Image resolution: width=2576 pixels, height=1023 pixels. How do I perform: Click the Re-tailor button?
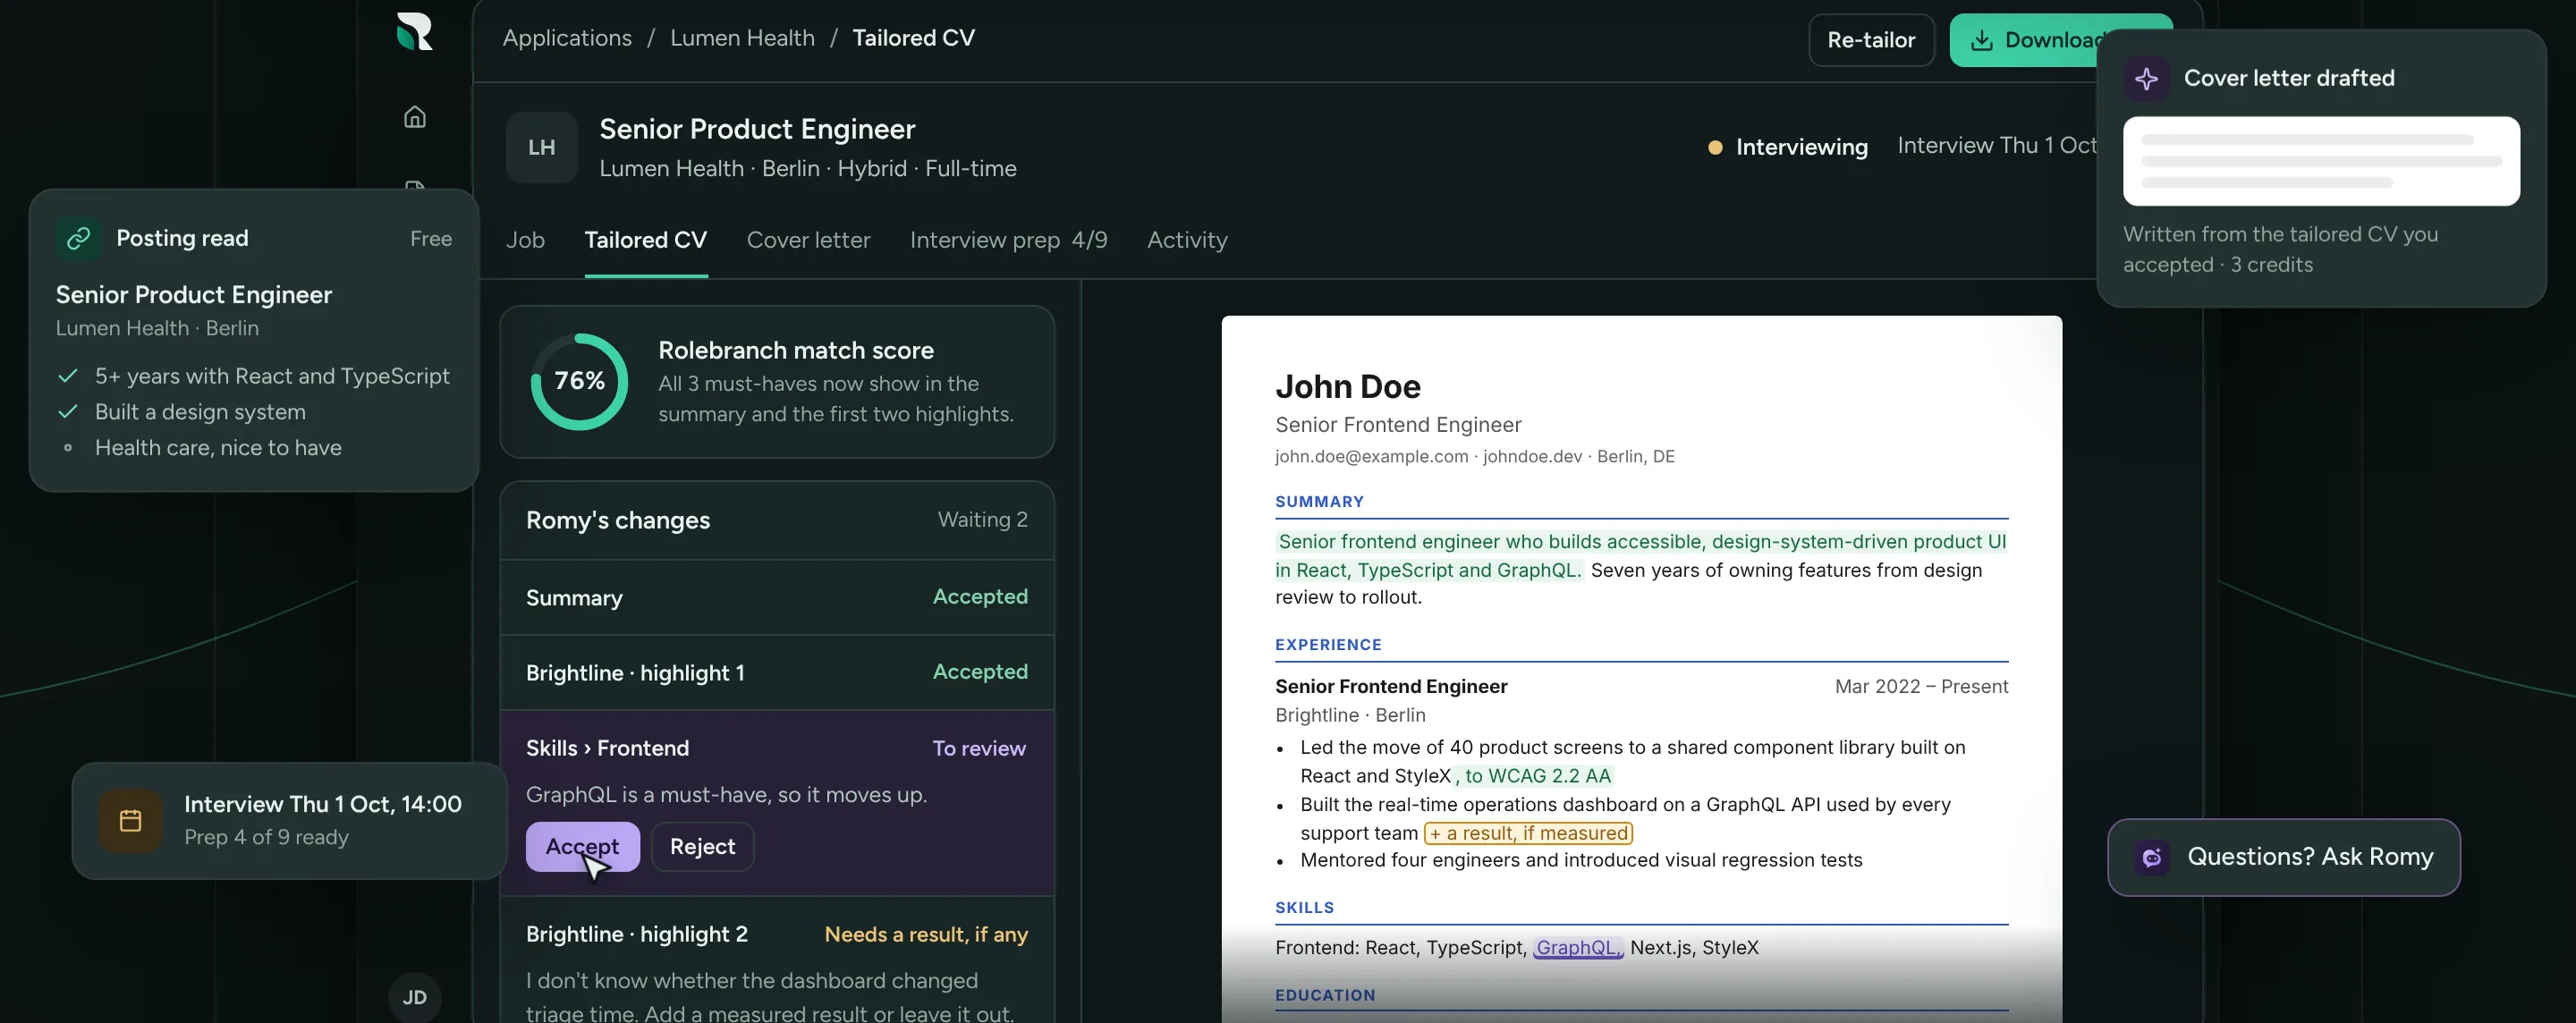tap(1871, 40)
